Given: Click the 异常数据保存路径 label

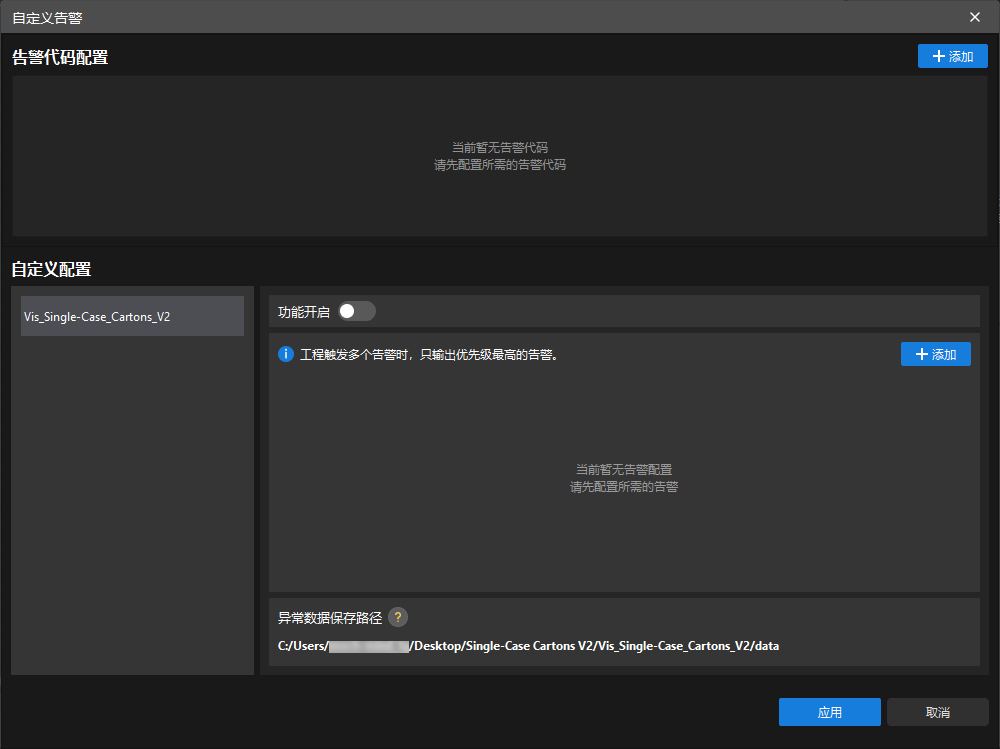Looking at the screenshot, I should click(x=330, y=618).
